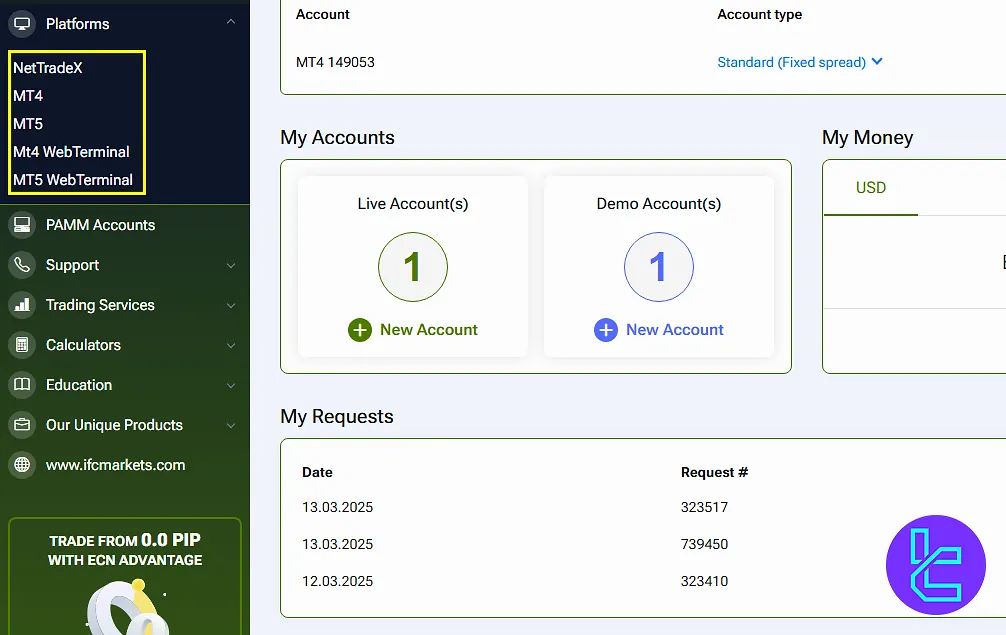Switch to the USD tab in My Money
Viewport: 1006px width, 635px height.
coord(870,188)
